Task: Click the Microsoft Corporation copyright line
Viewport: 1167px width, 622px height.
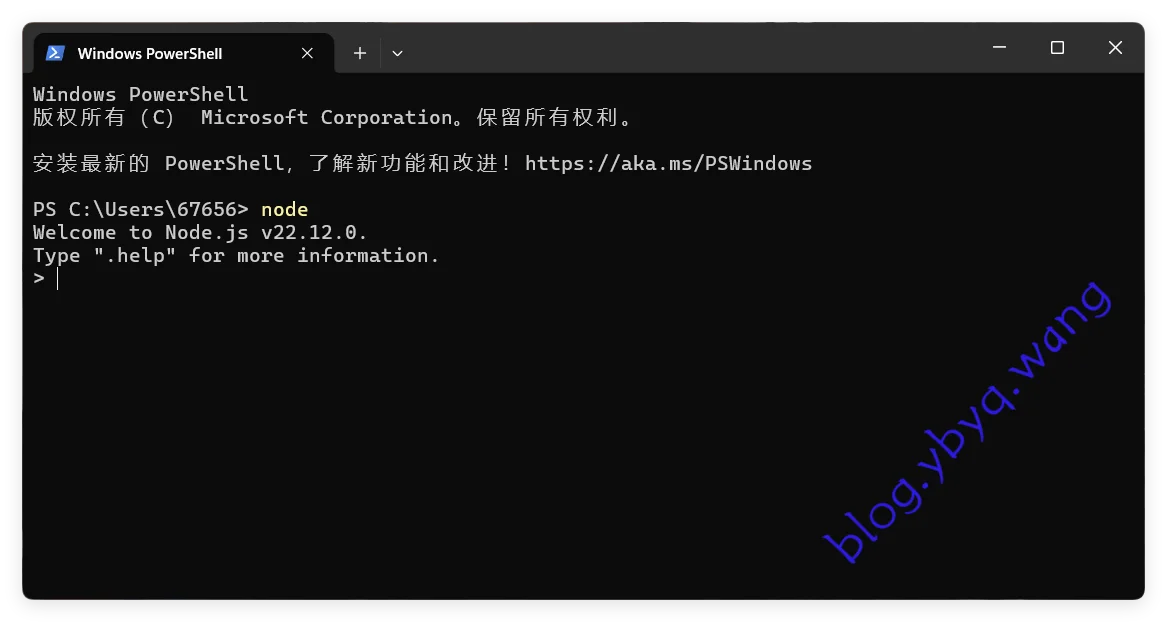Action: pyautogui.click(x=330, y=117)
